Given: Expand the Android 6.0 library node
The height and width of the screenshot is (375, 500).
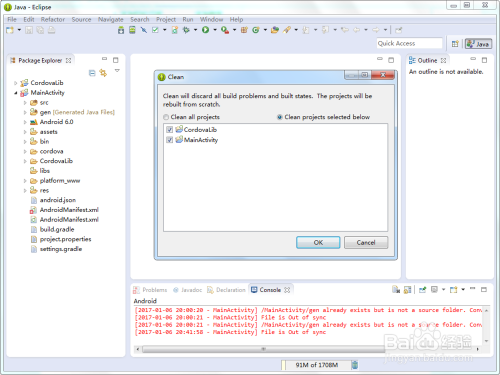Looking at the screenshot, I should coord(25,122).
